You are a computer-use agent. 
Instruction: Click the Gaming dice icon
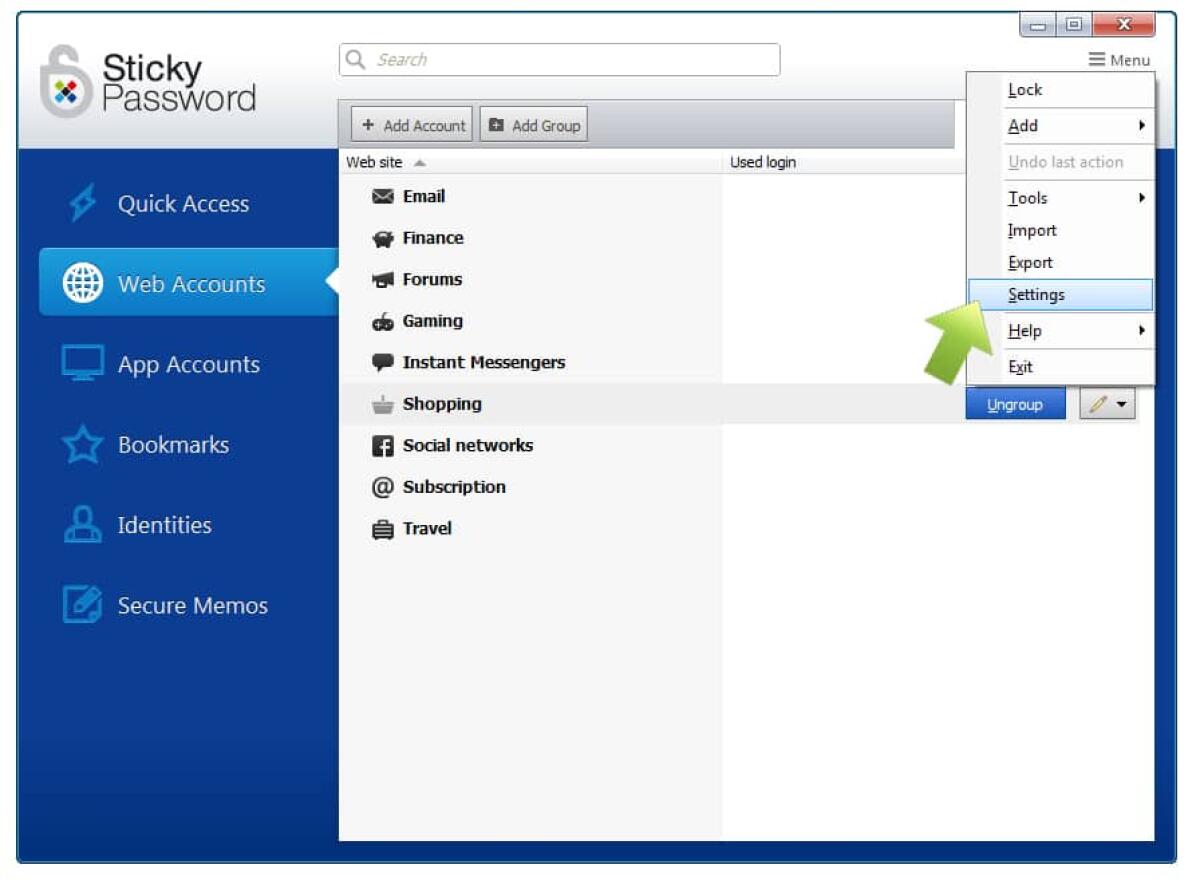383,321
